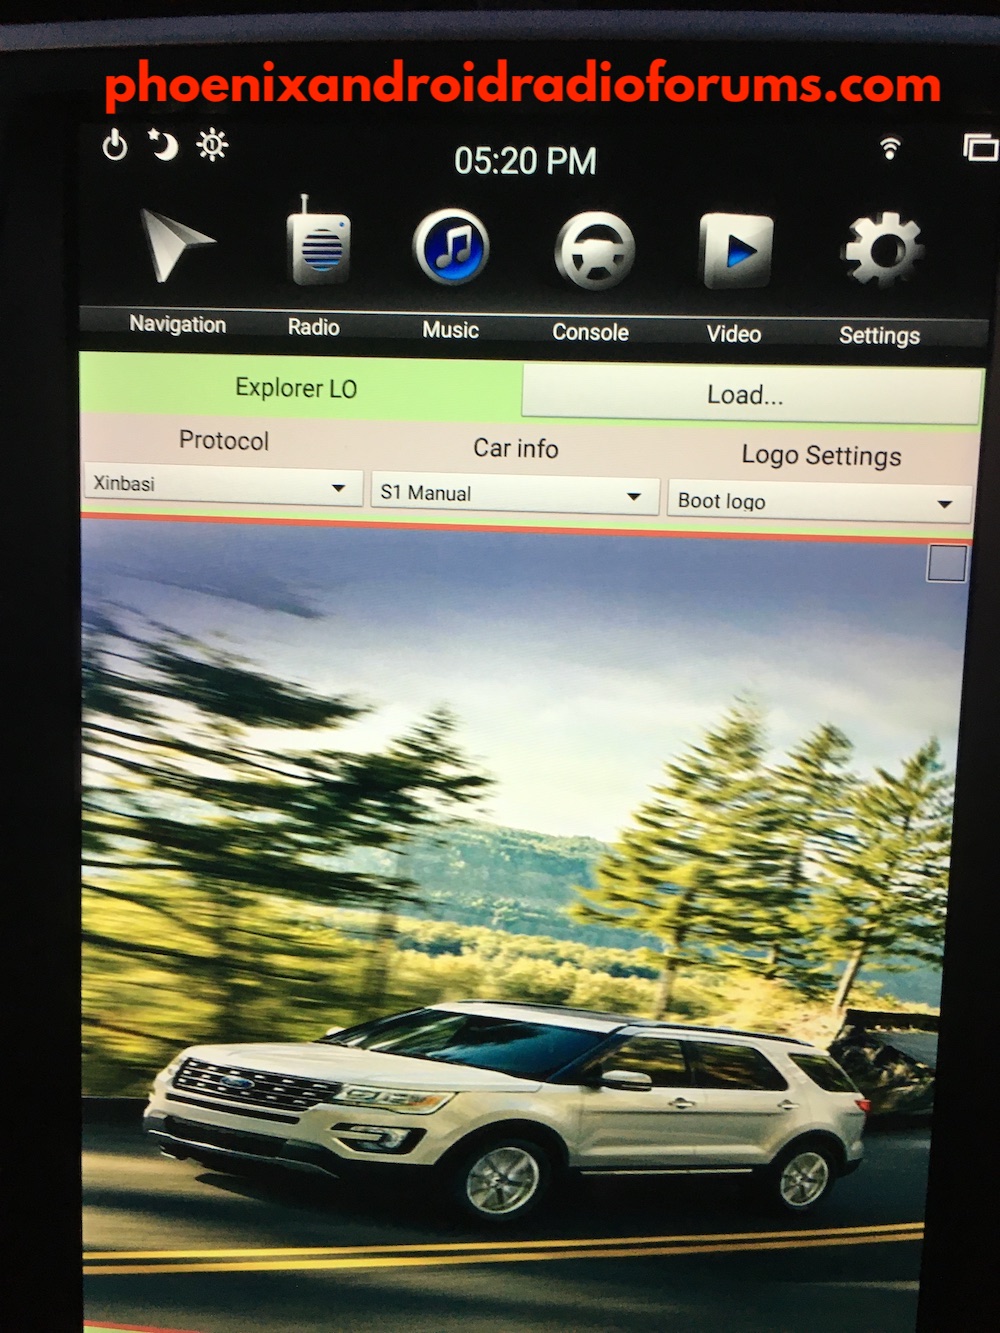Tap the brightness sun icon
This screenshot has width=1000, height=1333.
click(x=212, y=145)
